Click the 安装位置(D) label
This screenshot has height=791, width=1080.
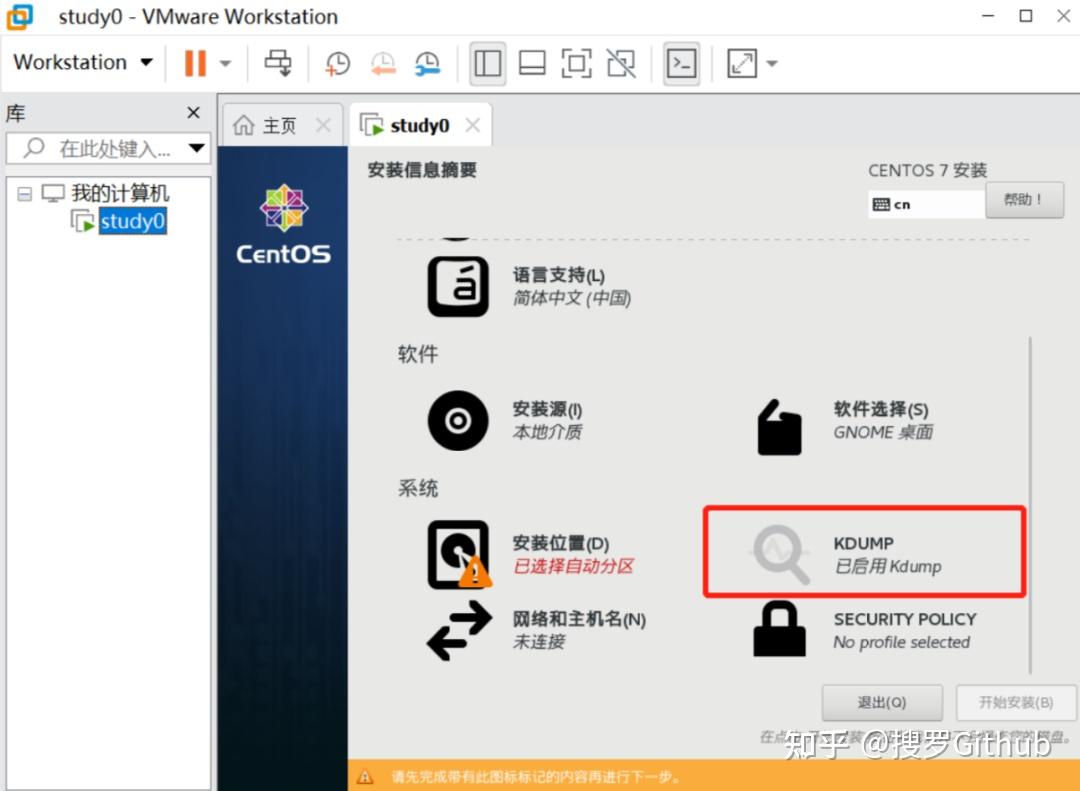point(561,544)
